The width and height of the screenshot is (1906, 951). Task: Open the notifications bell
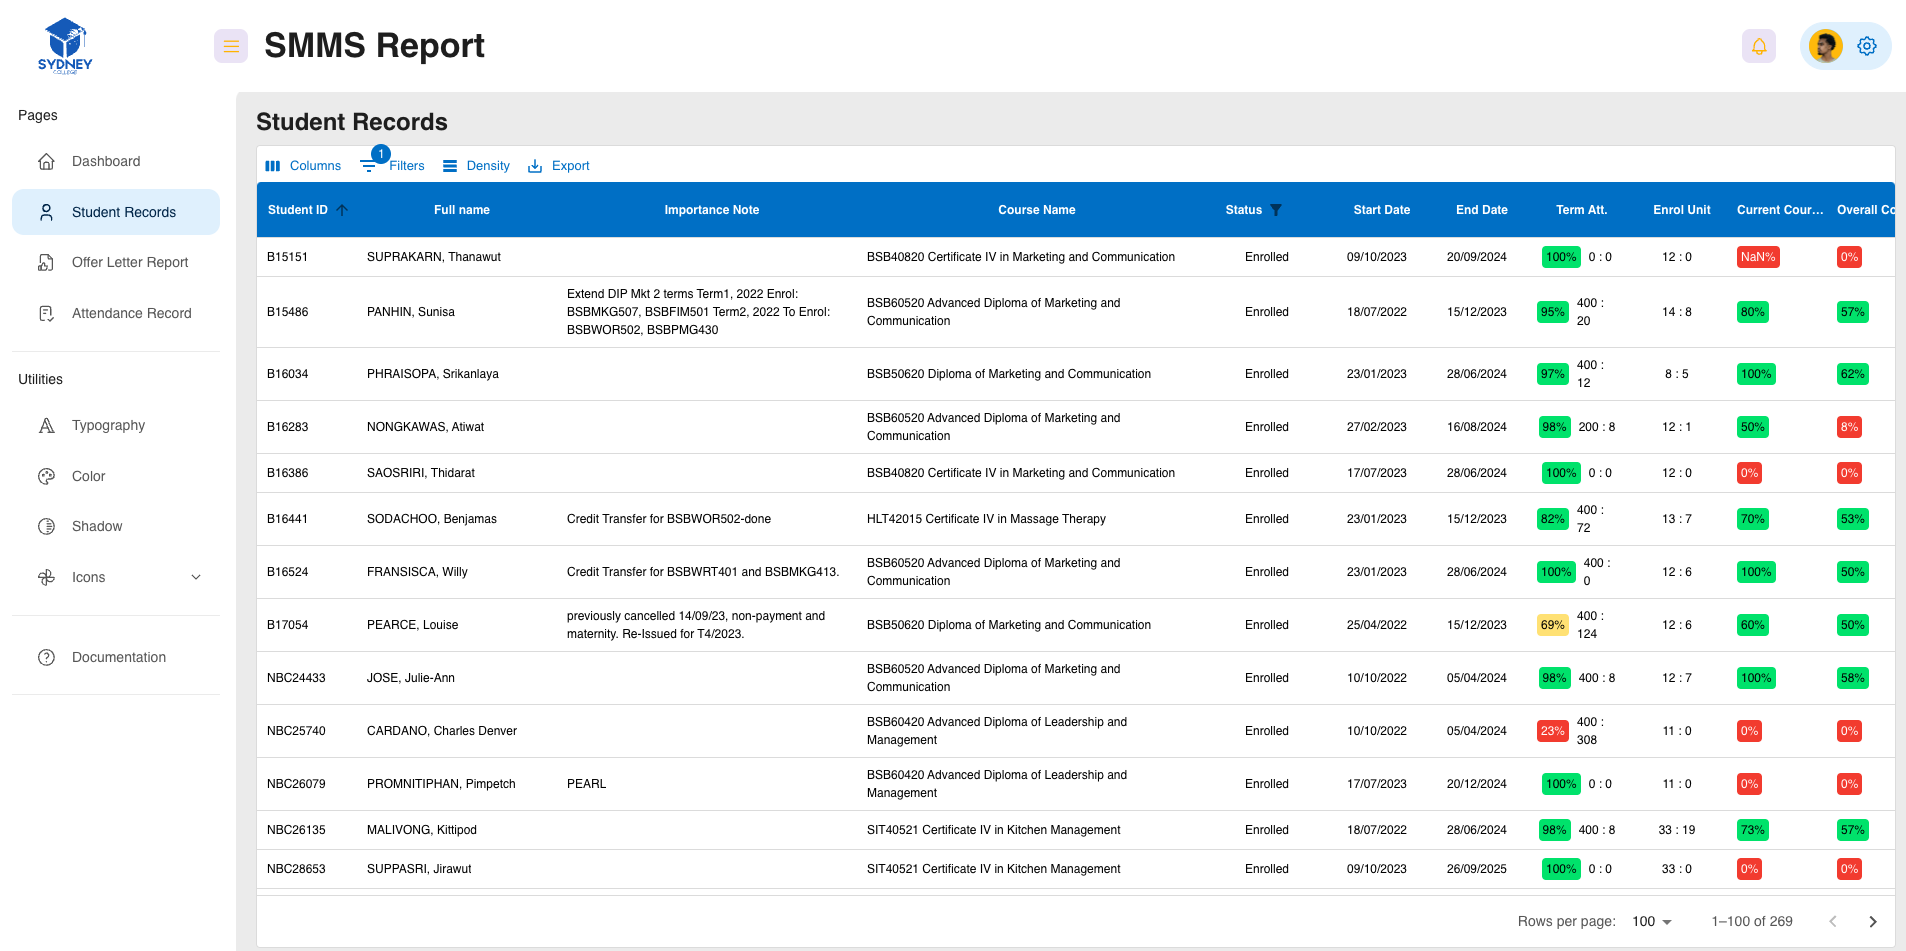[1759, 46]
